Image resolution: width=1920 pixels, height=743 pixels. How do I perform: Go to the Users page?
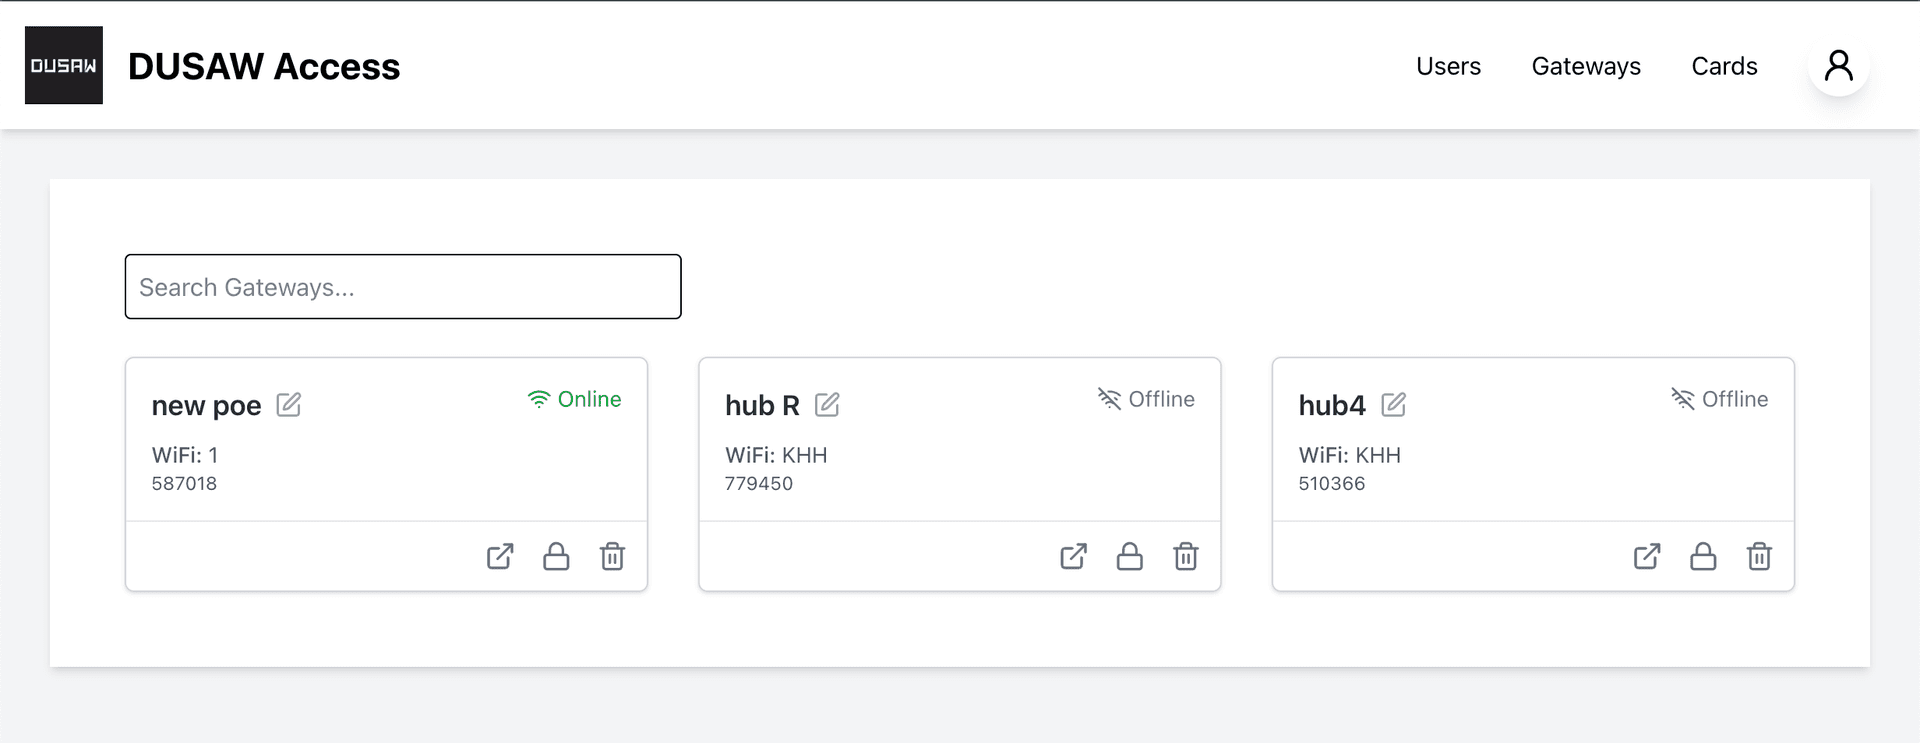tap(1448, 66)
